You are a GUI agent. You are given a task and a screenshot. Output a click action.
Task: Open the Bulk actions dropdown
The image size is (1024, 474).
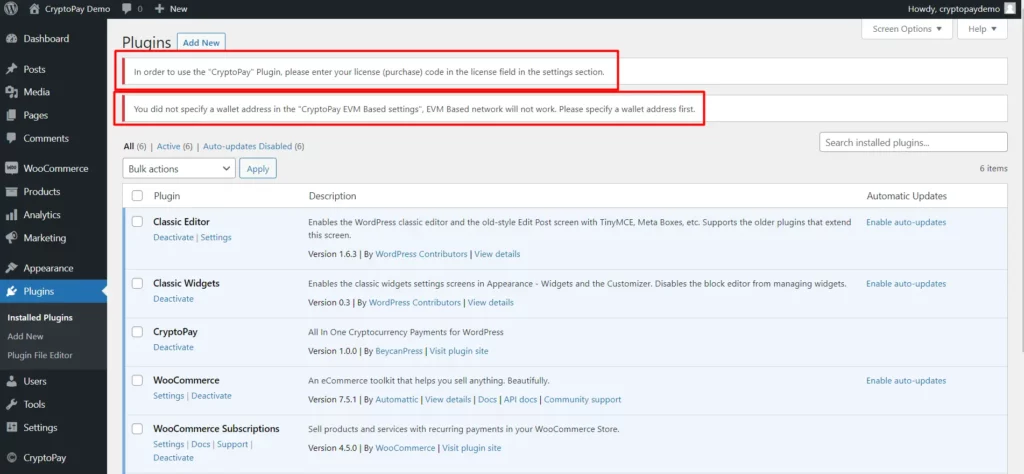[x=179, y=168]
